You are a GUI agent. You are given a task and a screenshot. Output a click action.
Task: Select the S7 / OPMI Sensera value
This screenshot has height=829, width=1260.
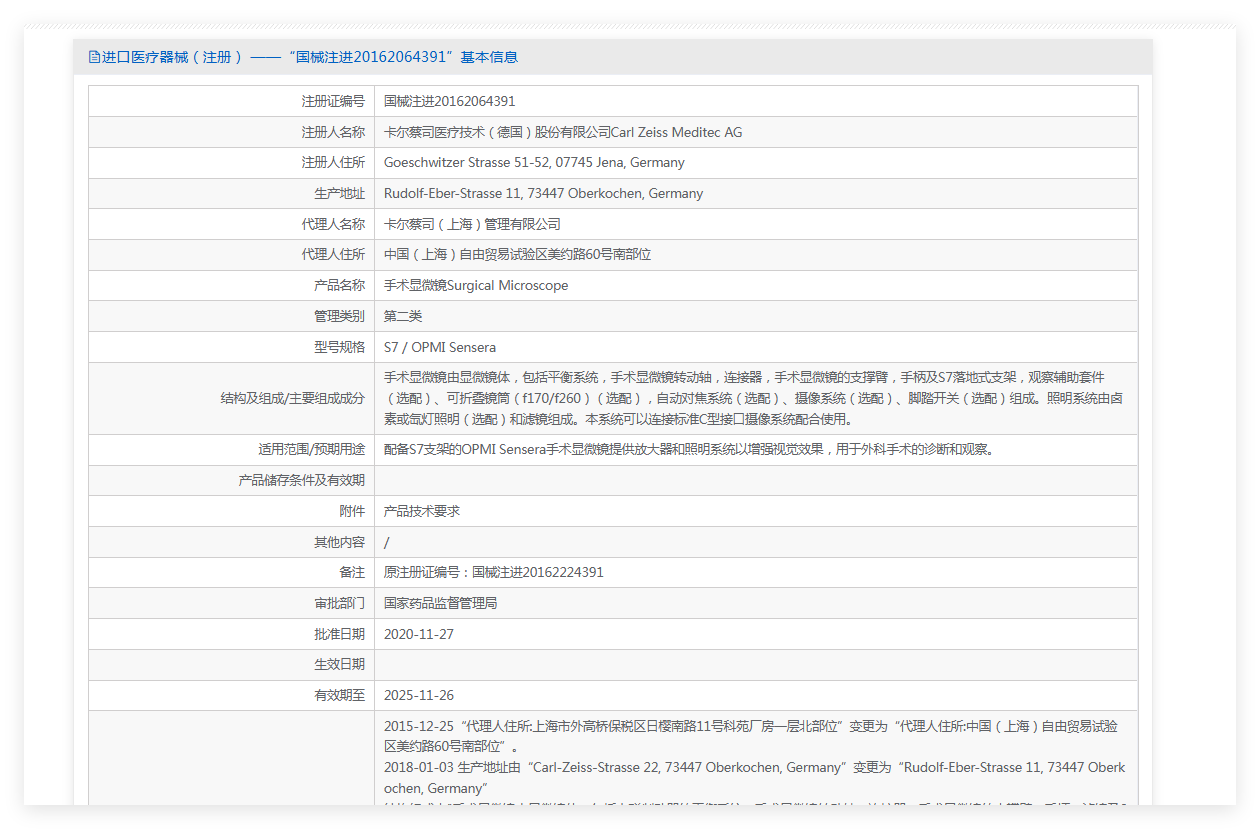(x=440, y=347)
